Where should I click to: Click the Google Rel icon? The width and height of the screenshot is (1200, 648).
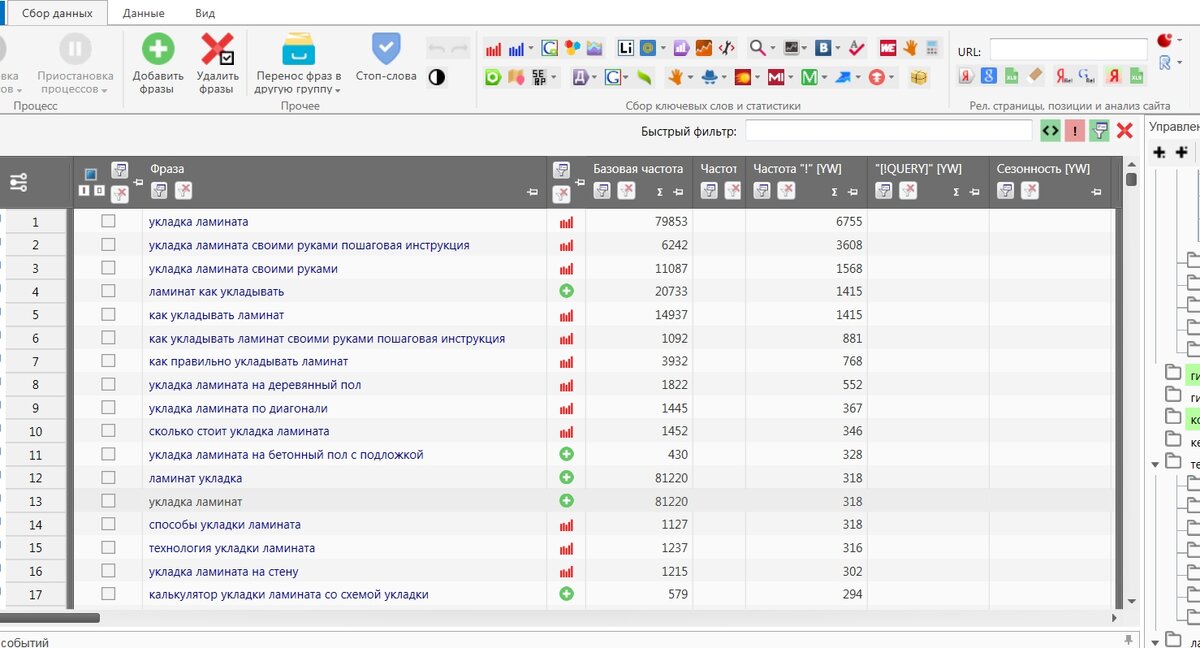(x=1087, y=76)
